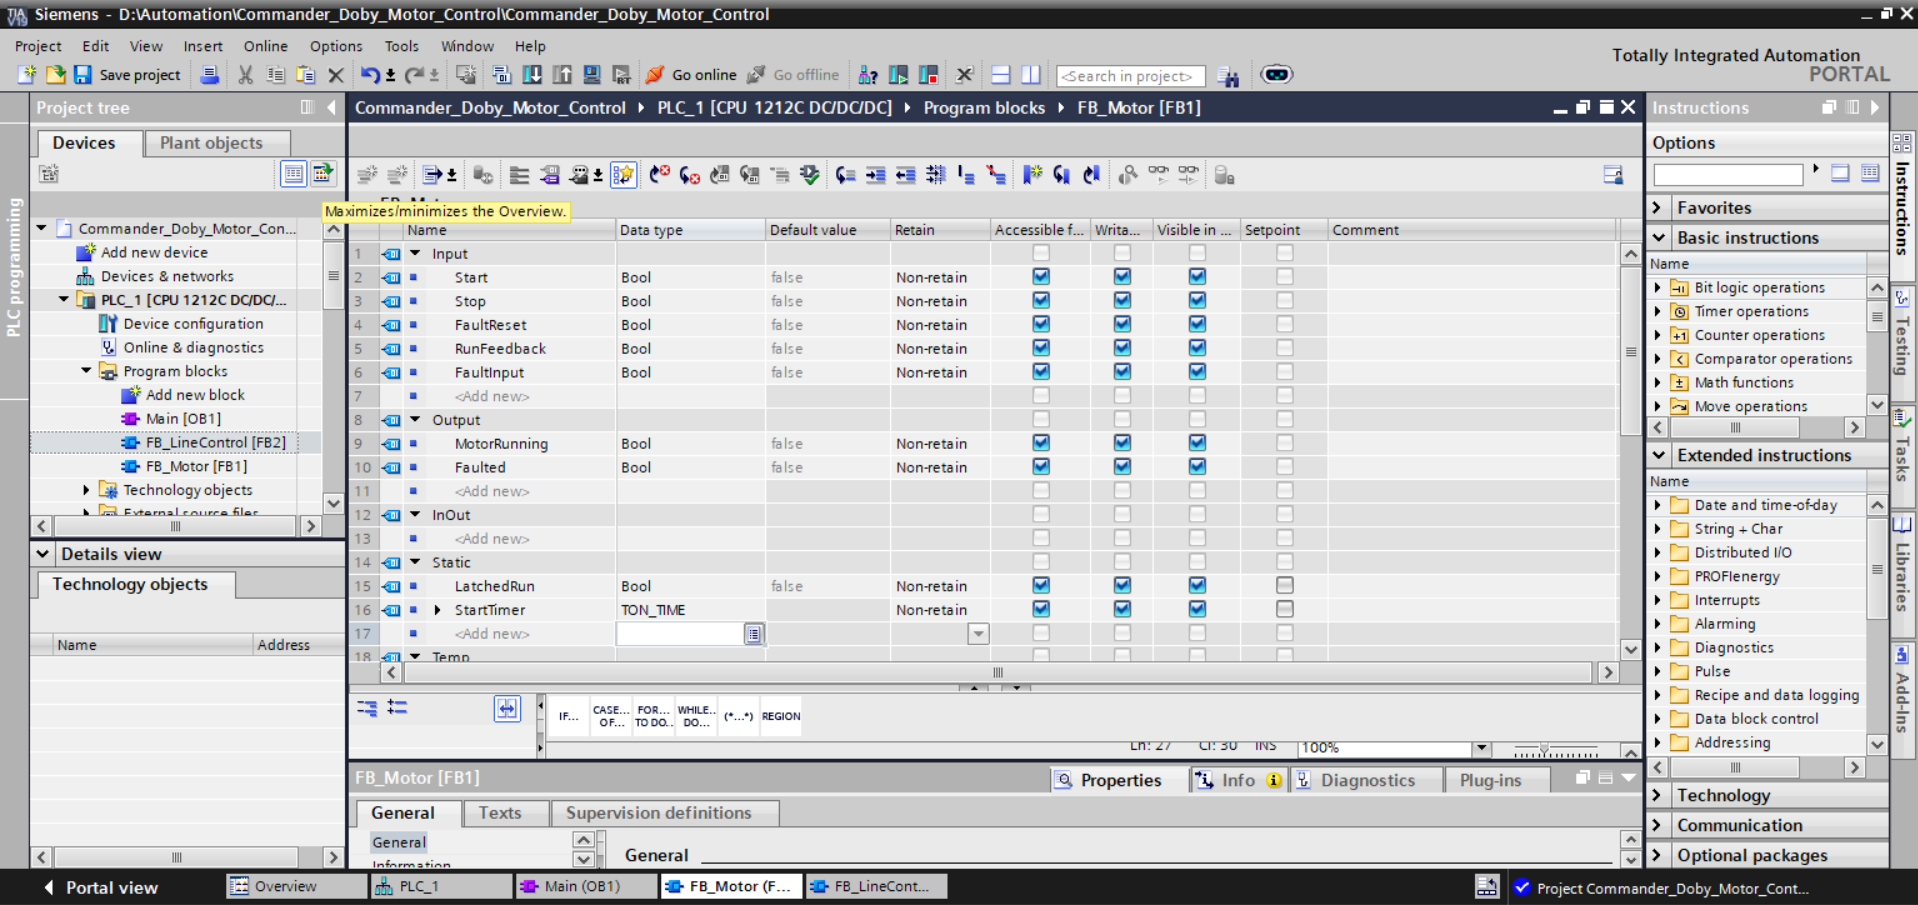Insert the IF... code template
Screen dimensions: 1918x905
click(x=569, y=716)
